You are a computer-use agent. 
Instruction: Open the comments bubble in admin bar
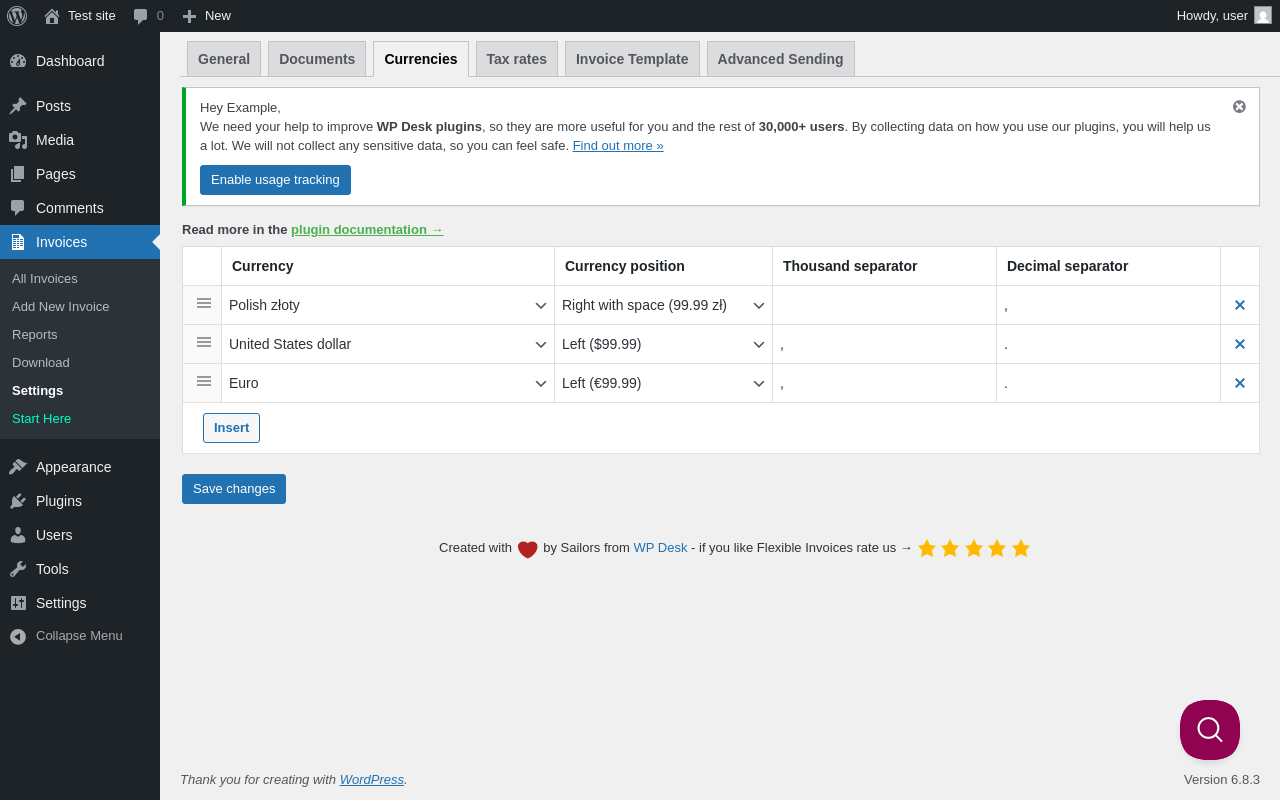141,16
